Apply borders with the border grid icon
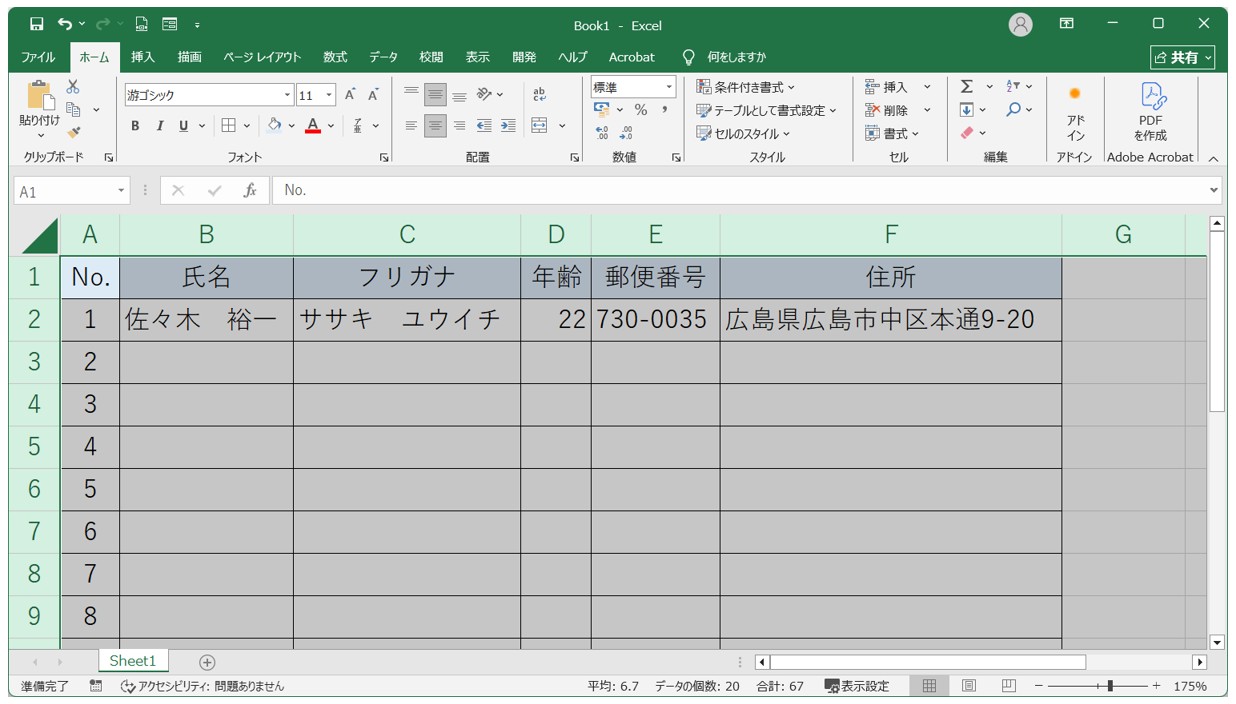 pyautogui.click(x=228, y=126)
